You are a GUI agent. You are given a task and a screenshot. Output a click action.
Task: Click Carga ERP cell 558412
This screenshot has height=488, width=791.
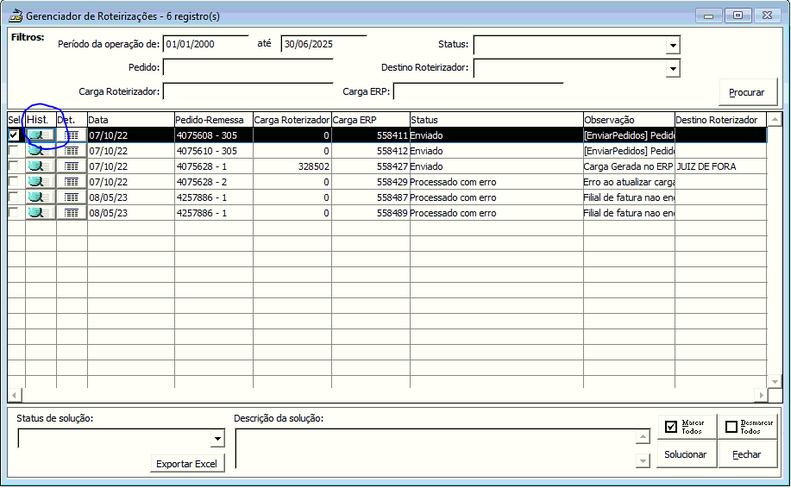[x=371, y=151]
